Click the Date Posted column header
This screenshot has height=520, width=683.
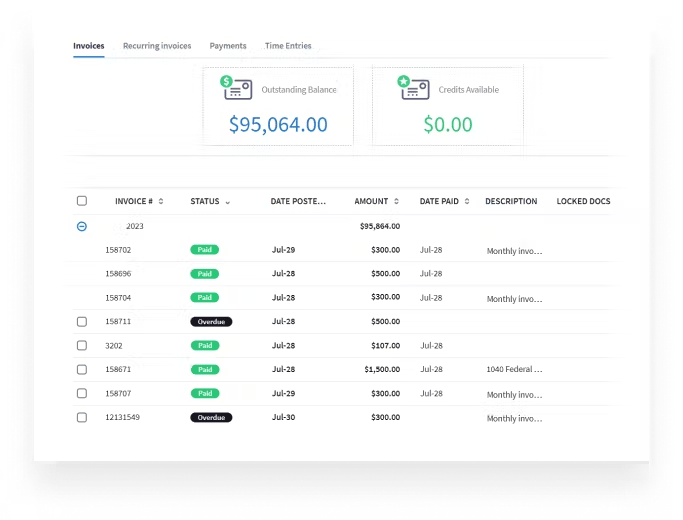(x=298, y=201)
